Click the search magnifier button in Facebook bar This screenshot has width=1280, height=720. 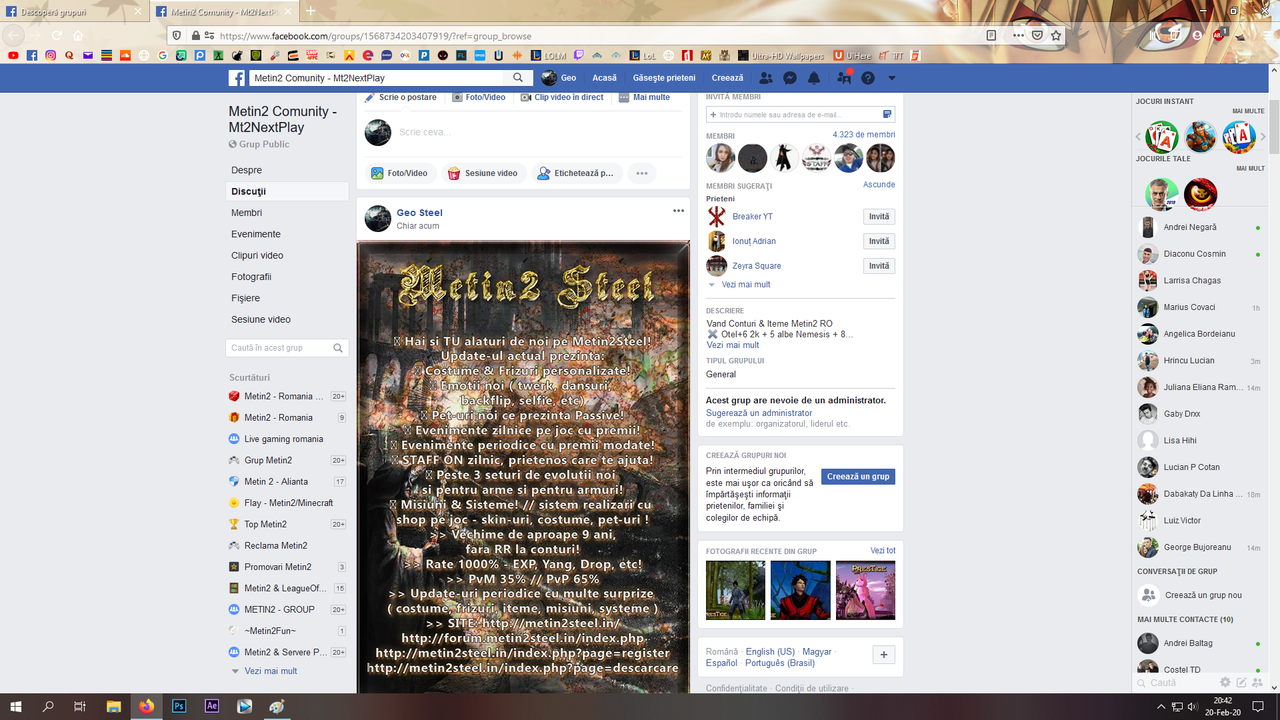click(x=518, y=78)
